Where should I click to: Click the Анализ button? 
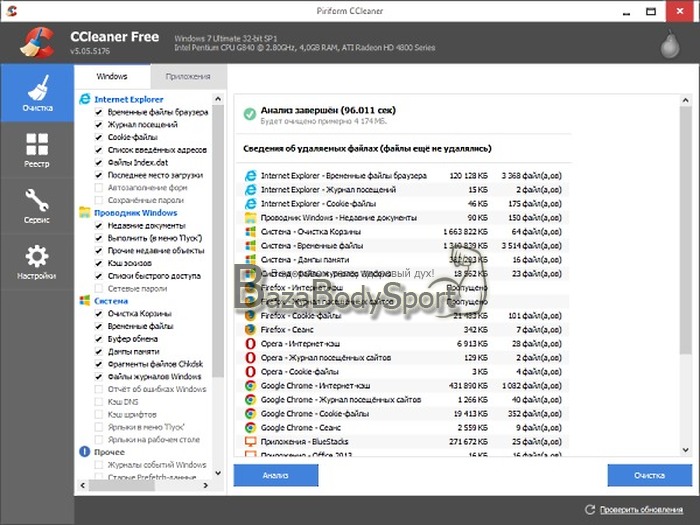[276, 475]
